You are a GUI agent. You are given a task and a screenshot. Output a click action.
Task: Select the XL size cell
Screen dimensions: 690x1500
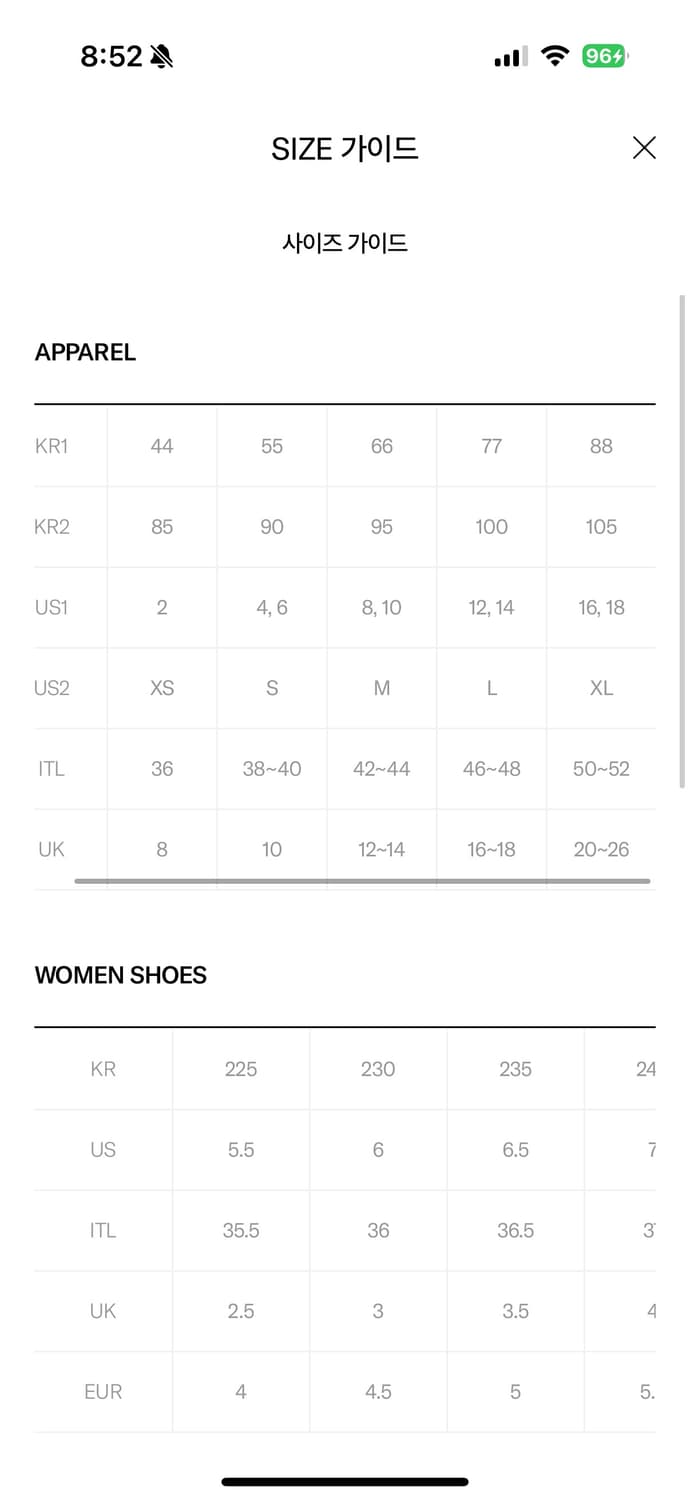[601, 688]
